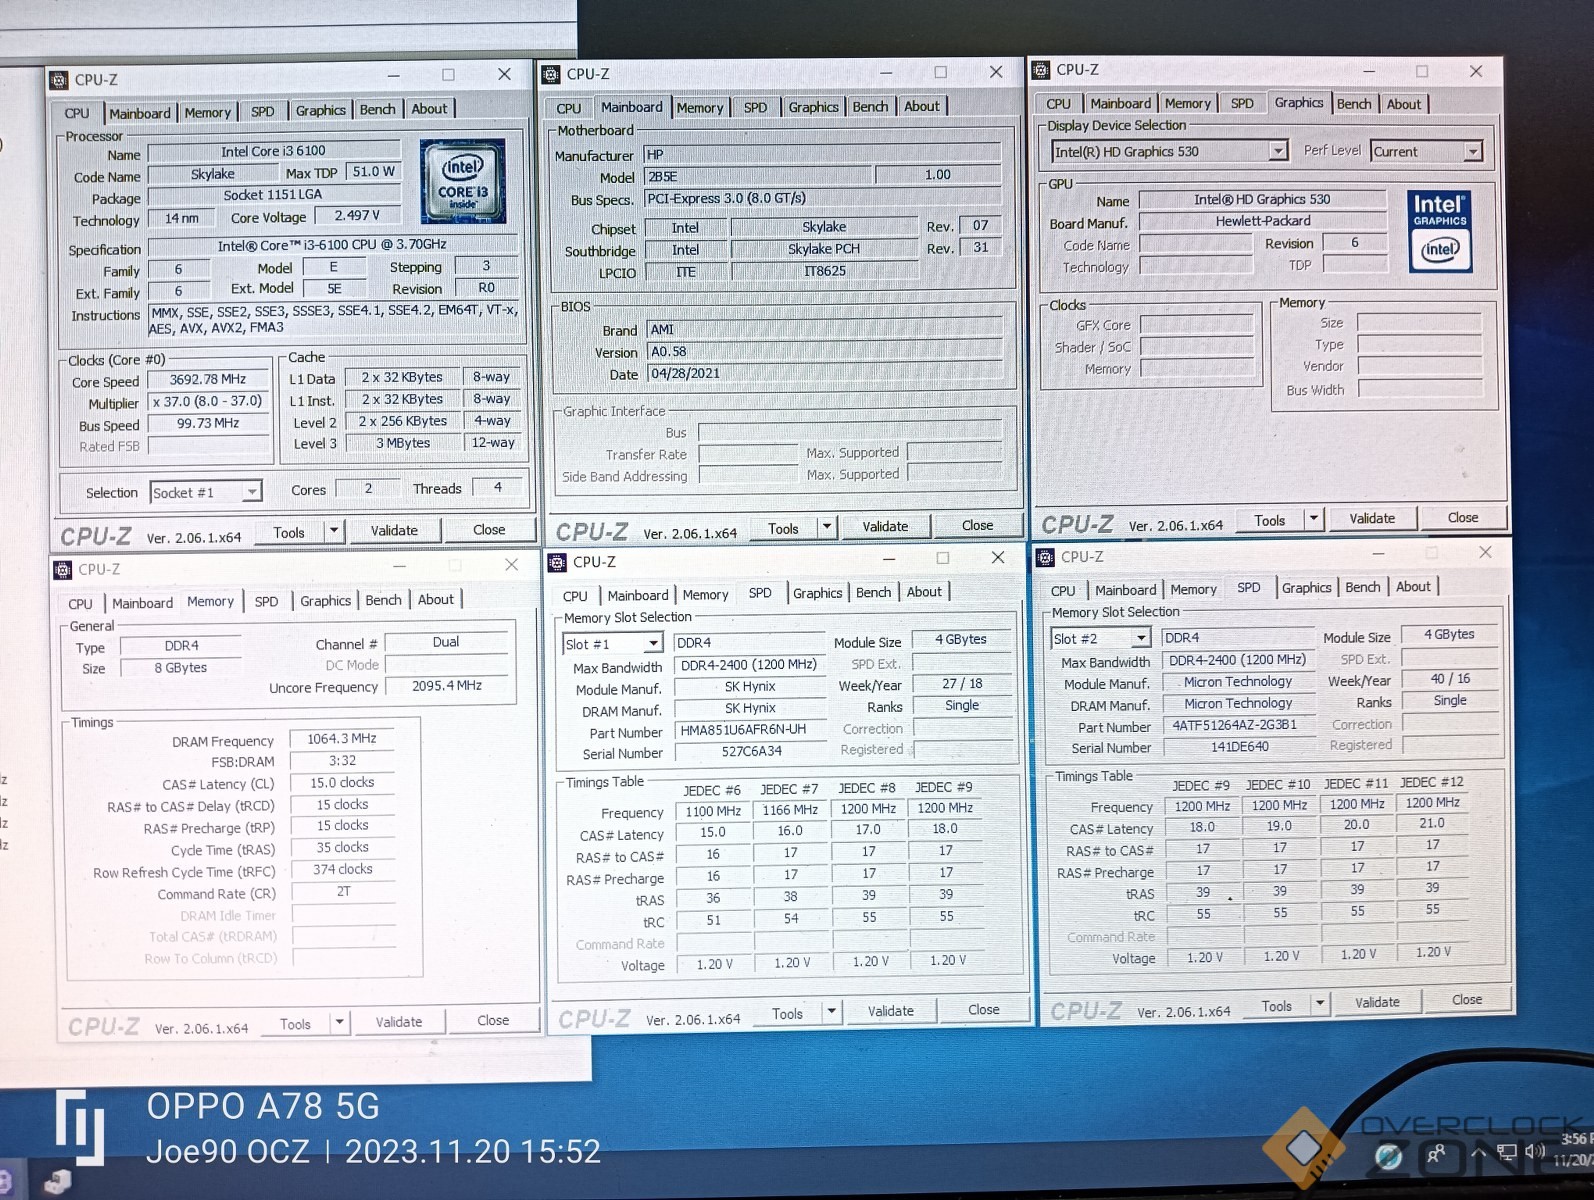Click Validate button in the CPU window
The height and width of the screenshot is (1200, 1594).
click(394, 531)
